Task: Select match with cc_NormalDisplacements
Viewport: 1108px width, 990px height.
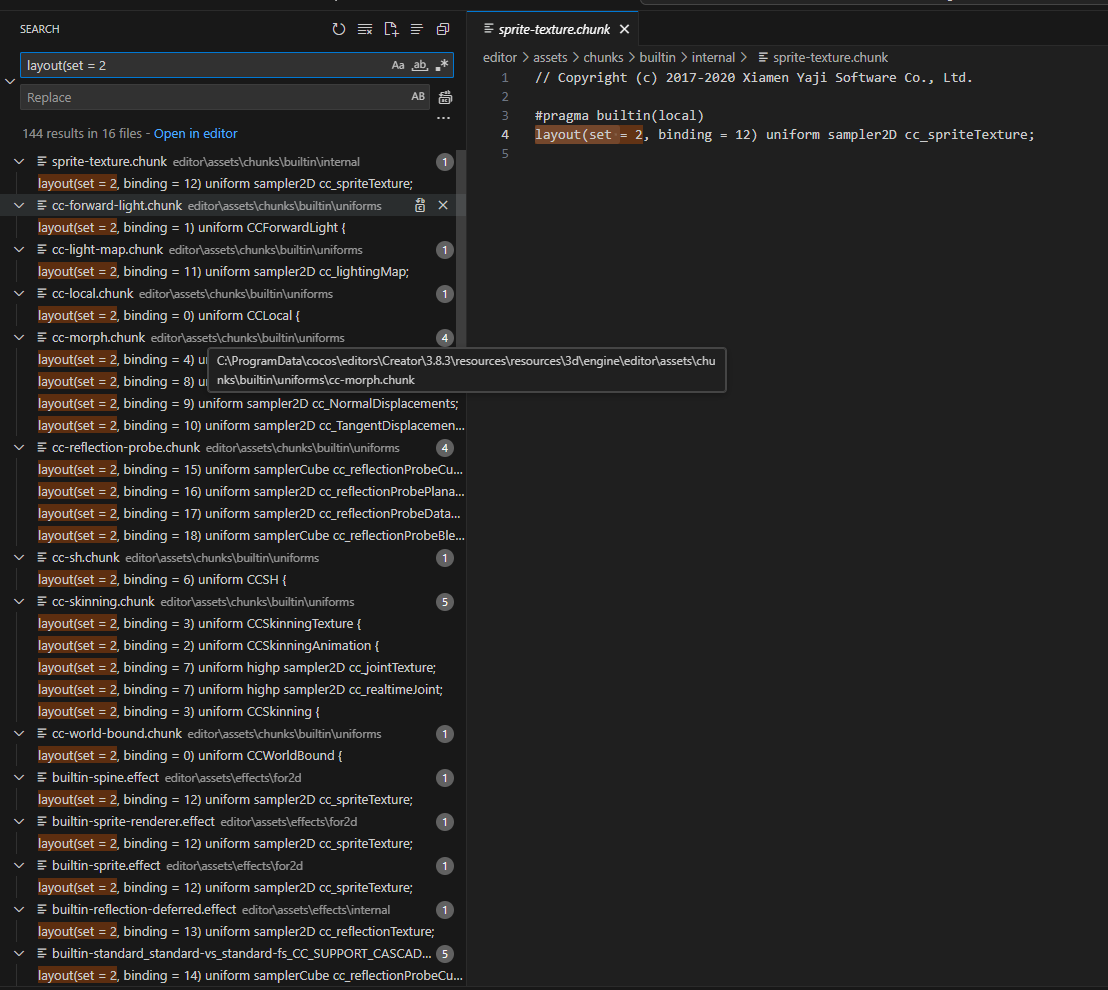Action: click(x=248, y=403)
